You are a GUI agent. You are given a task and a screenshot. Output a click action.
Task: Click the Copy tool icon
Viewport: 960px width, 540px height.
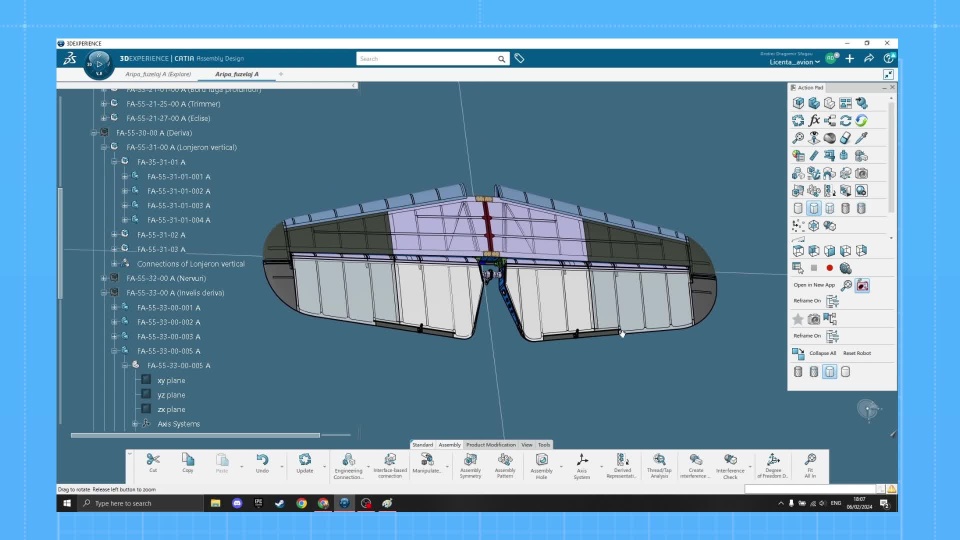tap(188, 460)
